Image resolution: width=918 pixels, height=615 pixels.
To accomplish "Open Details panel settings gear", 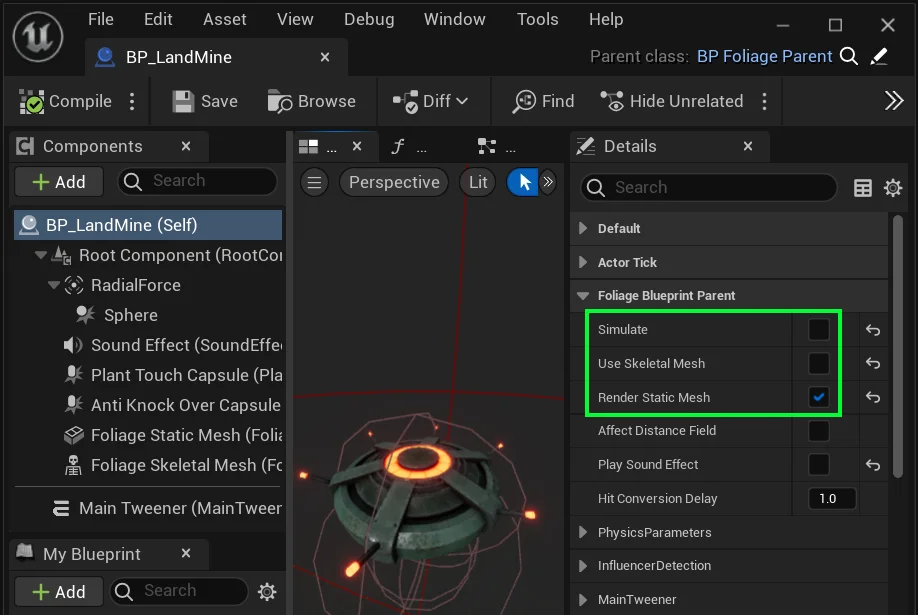I will pyautogui.click(x=893, y=188).
